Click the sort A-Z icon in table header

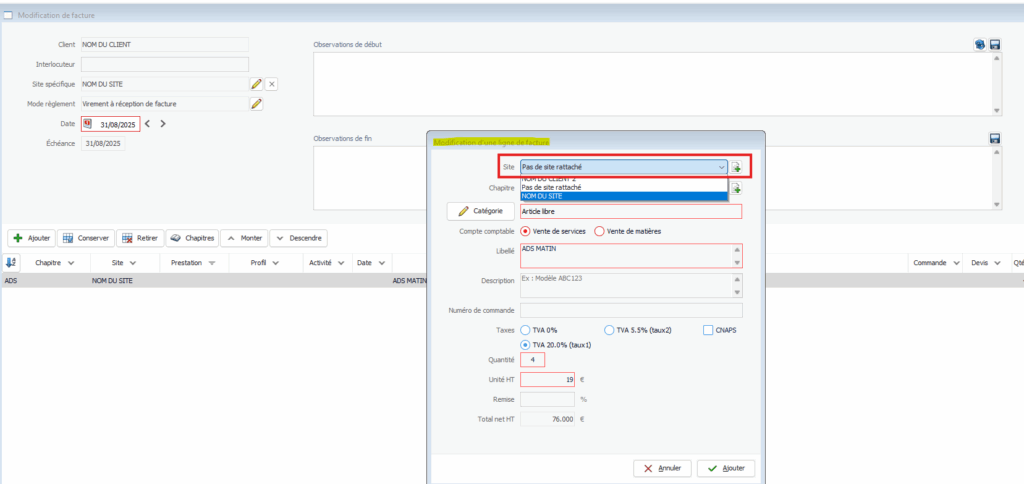pos(11,262)
